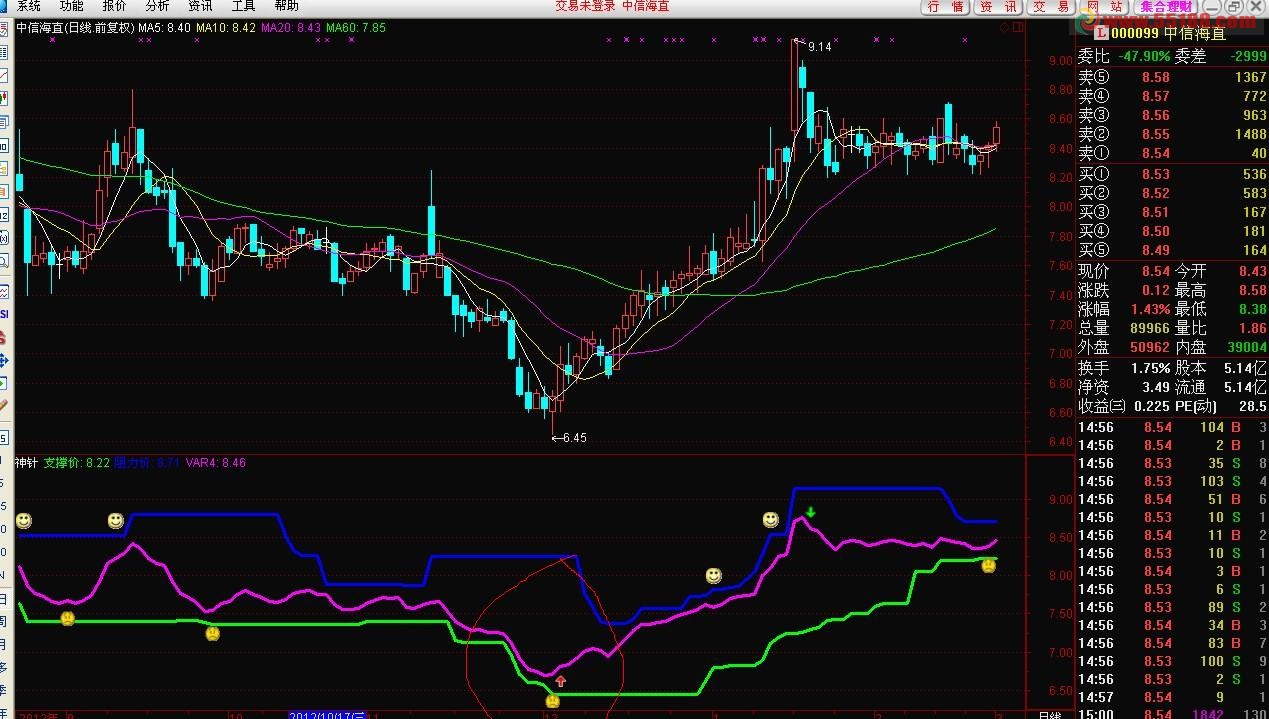Click the sad face marker at green line's left end
The height and width of the screenshot is (719, 1269).
(67, 619)
